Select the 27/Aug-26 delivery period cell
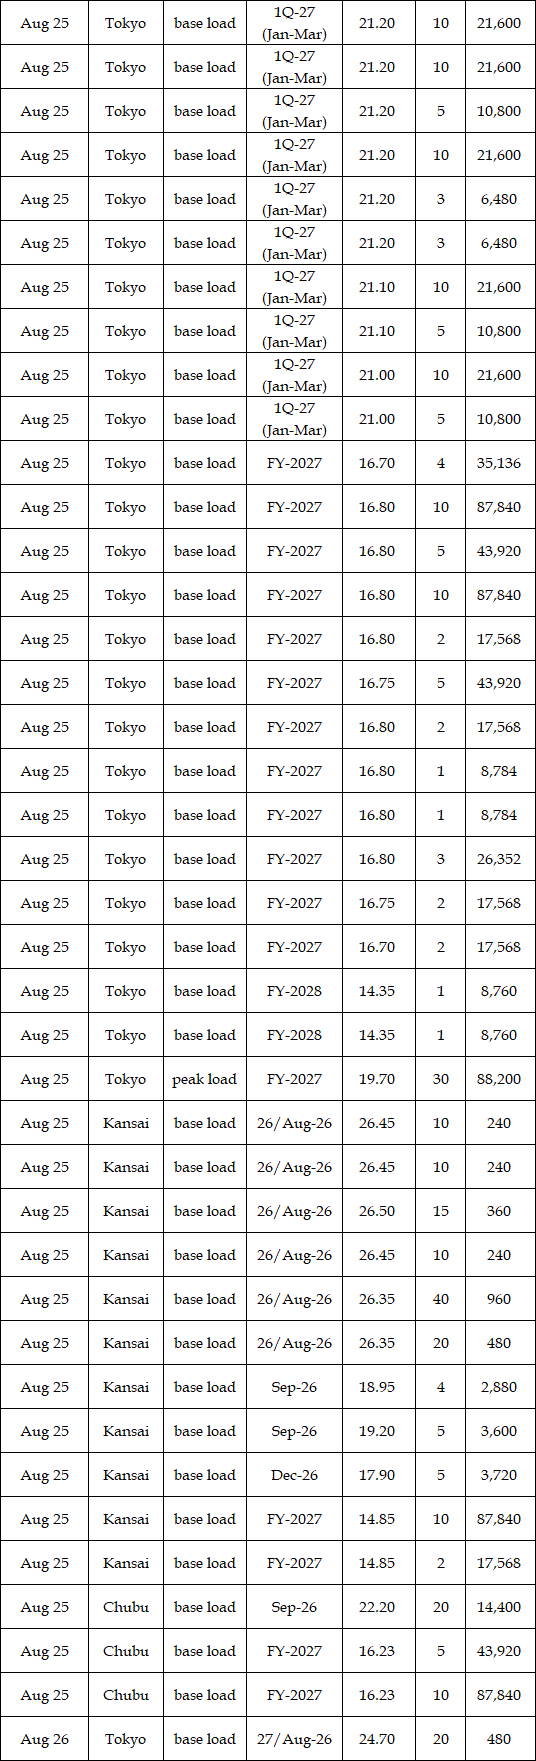 click(x=294, y=1739)
